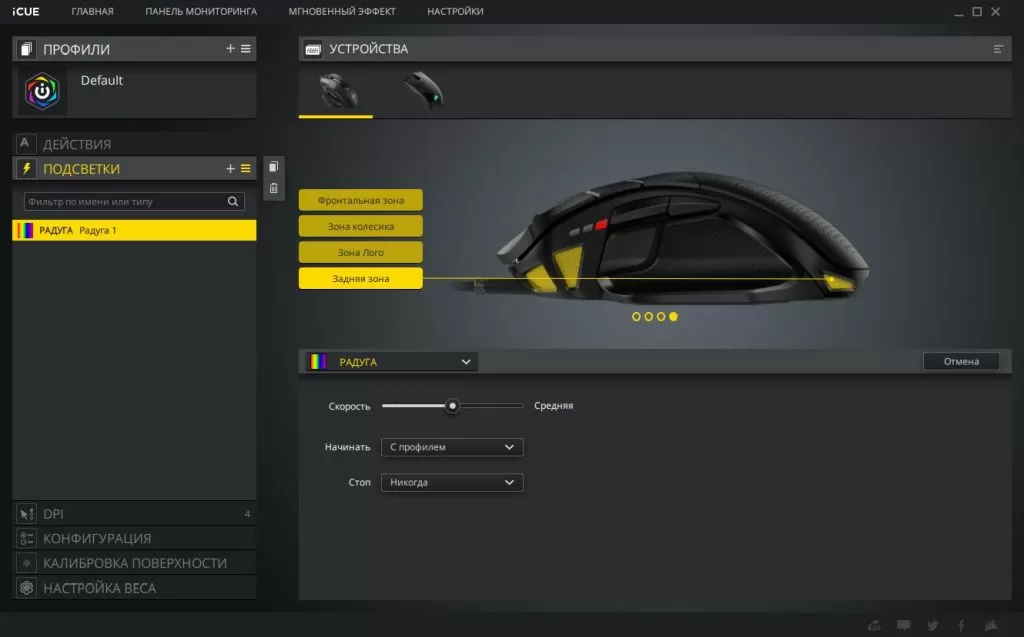Open the Подсветки options menu icon

[246, 169]
